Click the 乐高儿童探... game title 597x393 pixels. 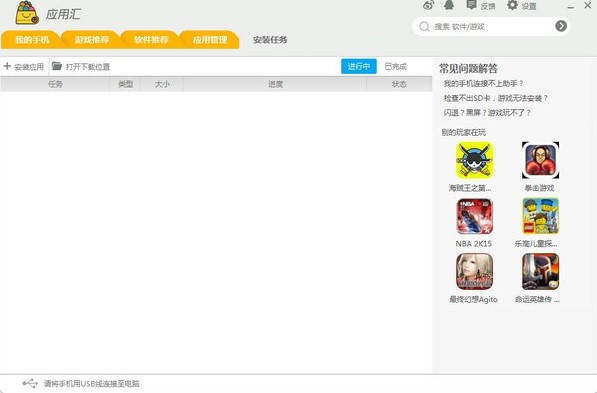(x=536, y=244)
